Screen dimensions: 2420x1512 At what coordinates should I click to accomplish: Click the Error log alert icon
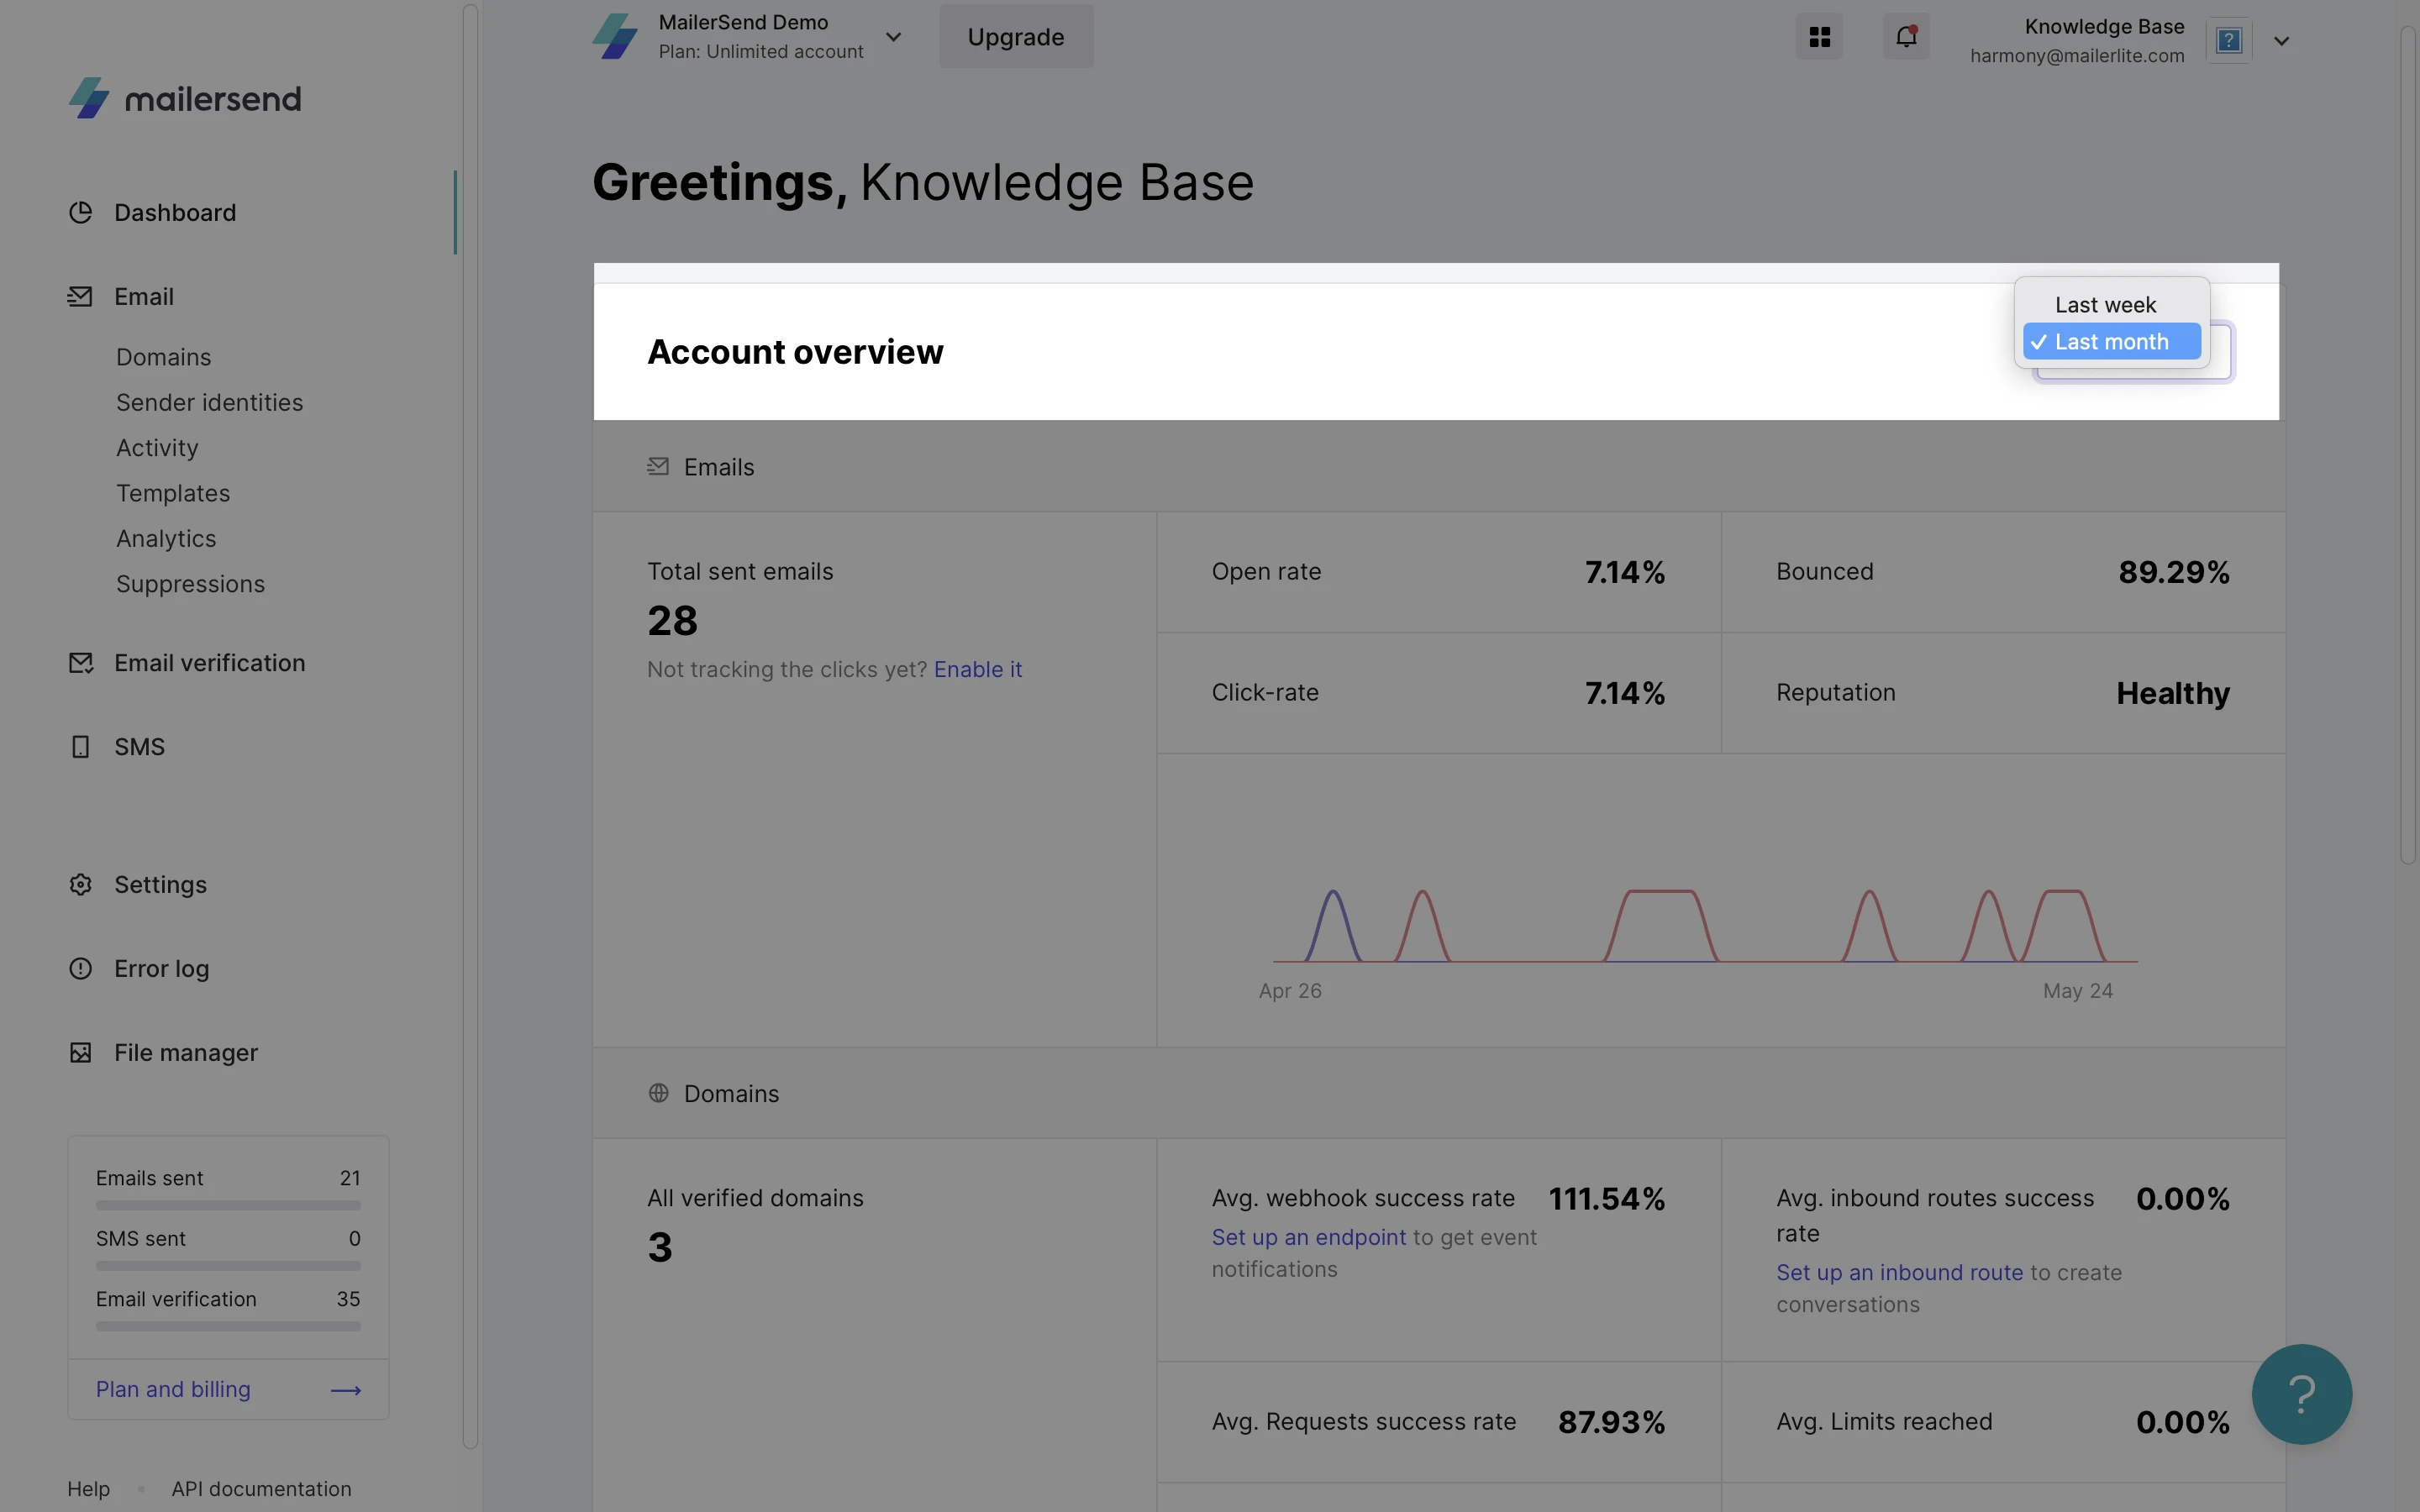81,969
